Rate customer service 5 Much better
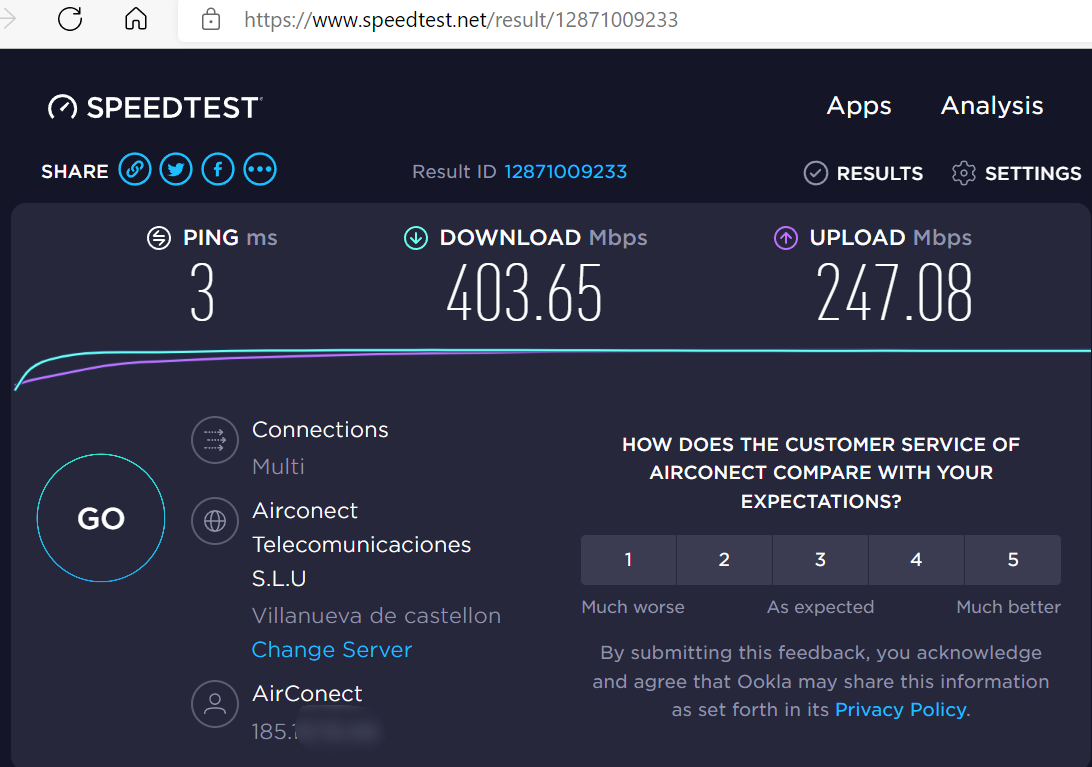Image resolution: width=1092 pixels, height=767 pixels. [1013, 559]
